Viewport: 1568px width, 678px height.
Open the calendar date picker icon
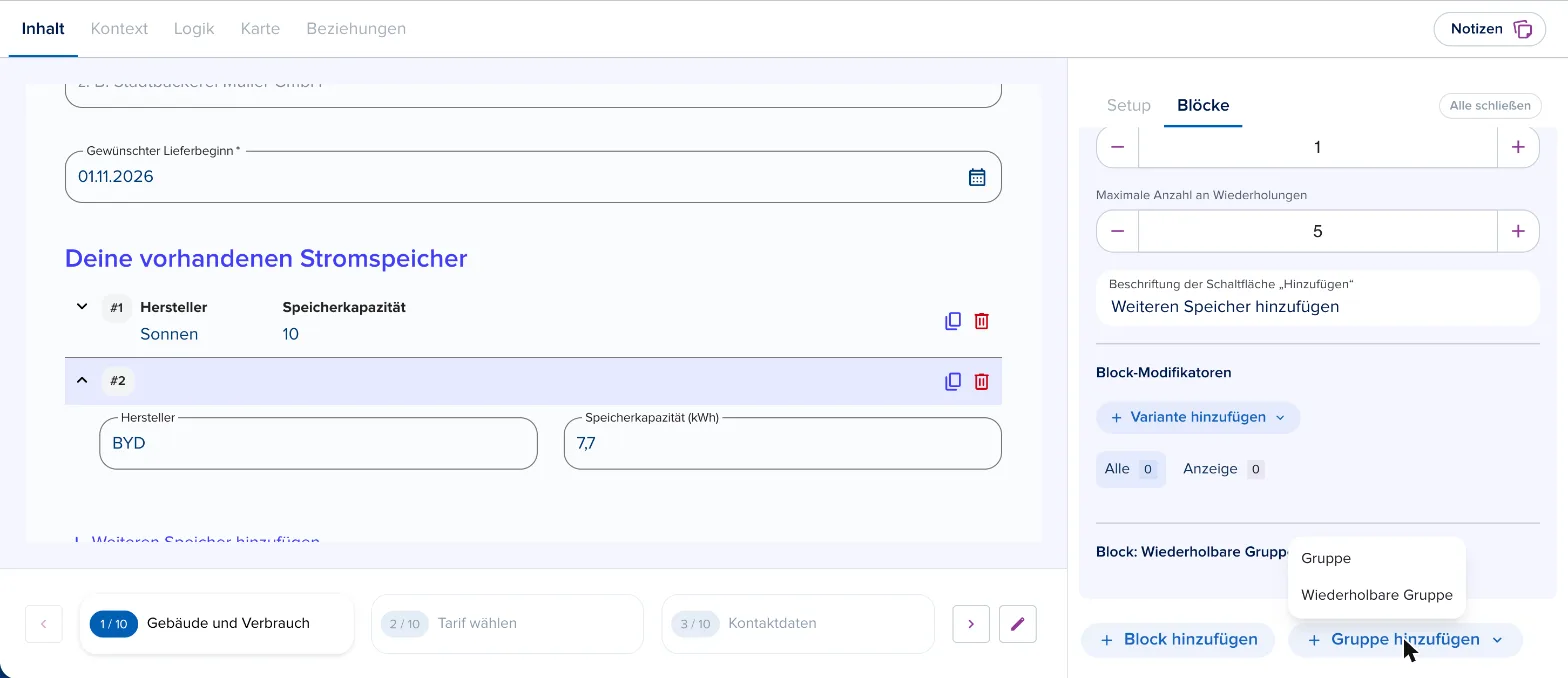point(977,177)
